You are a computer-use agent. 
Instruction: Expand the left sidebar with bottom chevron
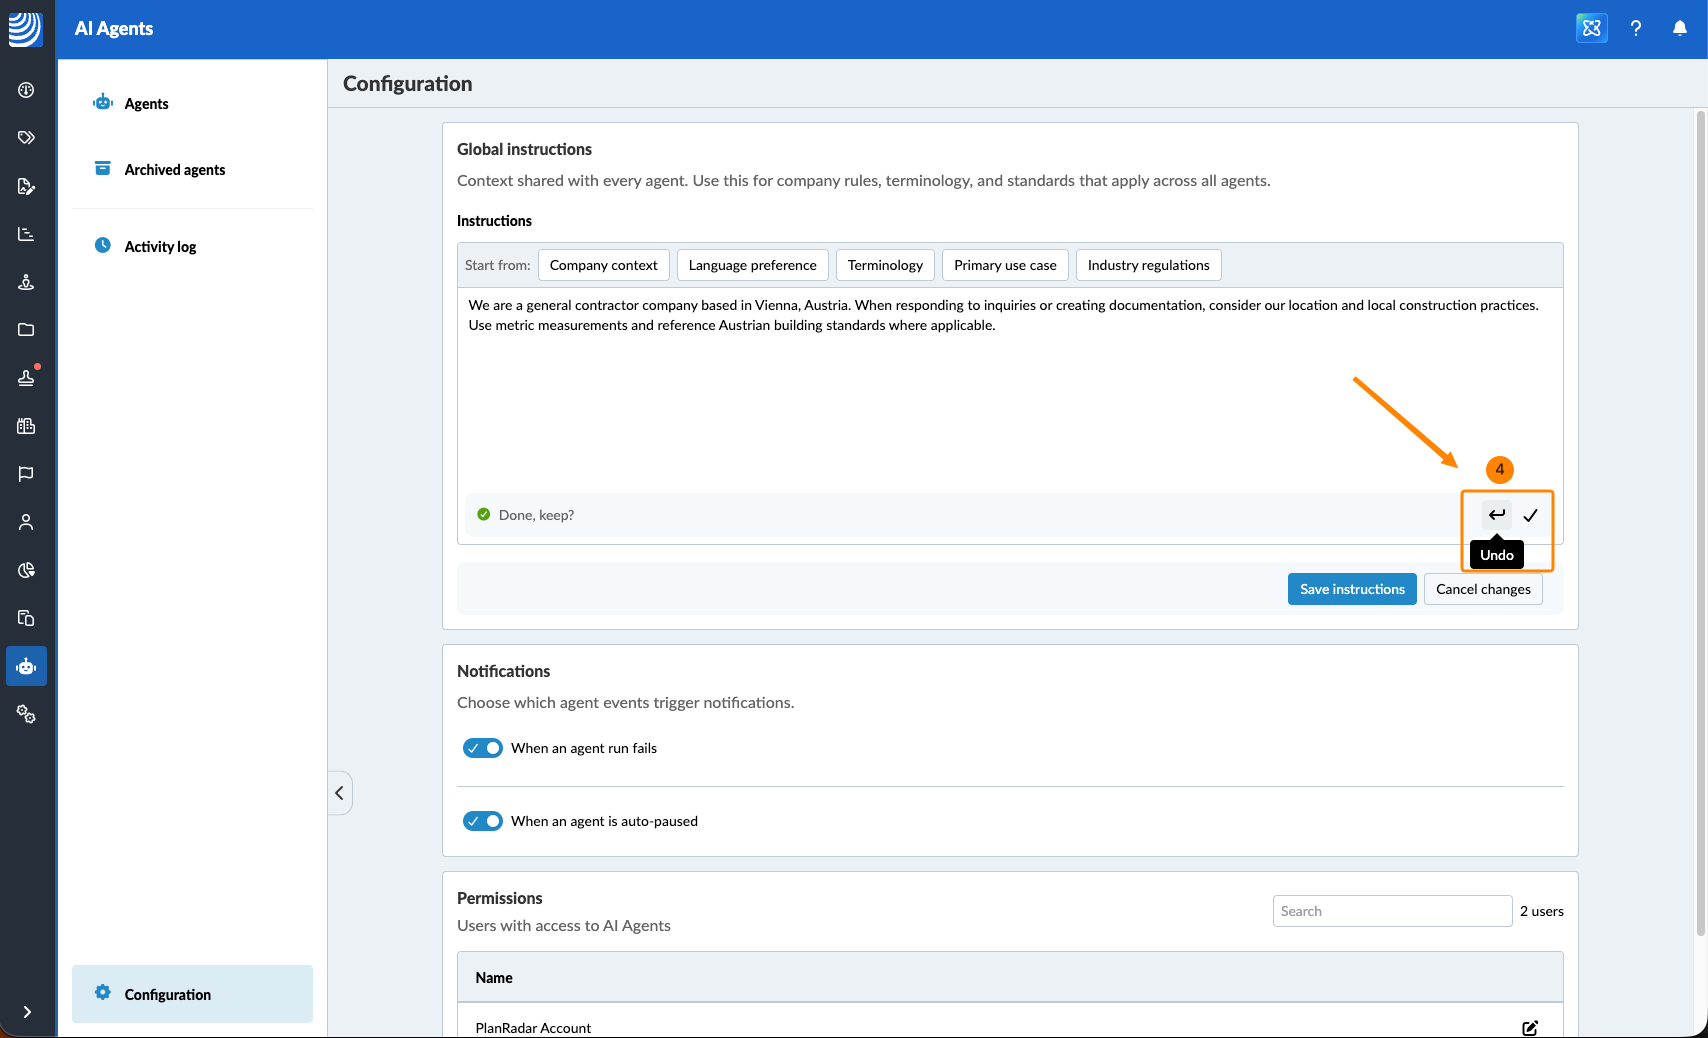pos(26,1012)
